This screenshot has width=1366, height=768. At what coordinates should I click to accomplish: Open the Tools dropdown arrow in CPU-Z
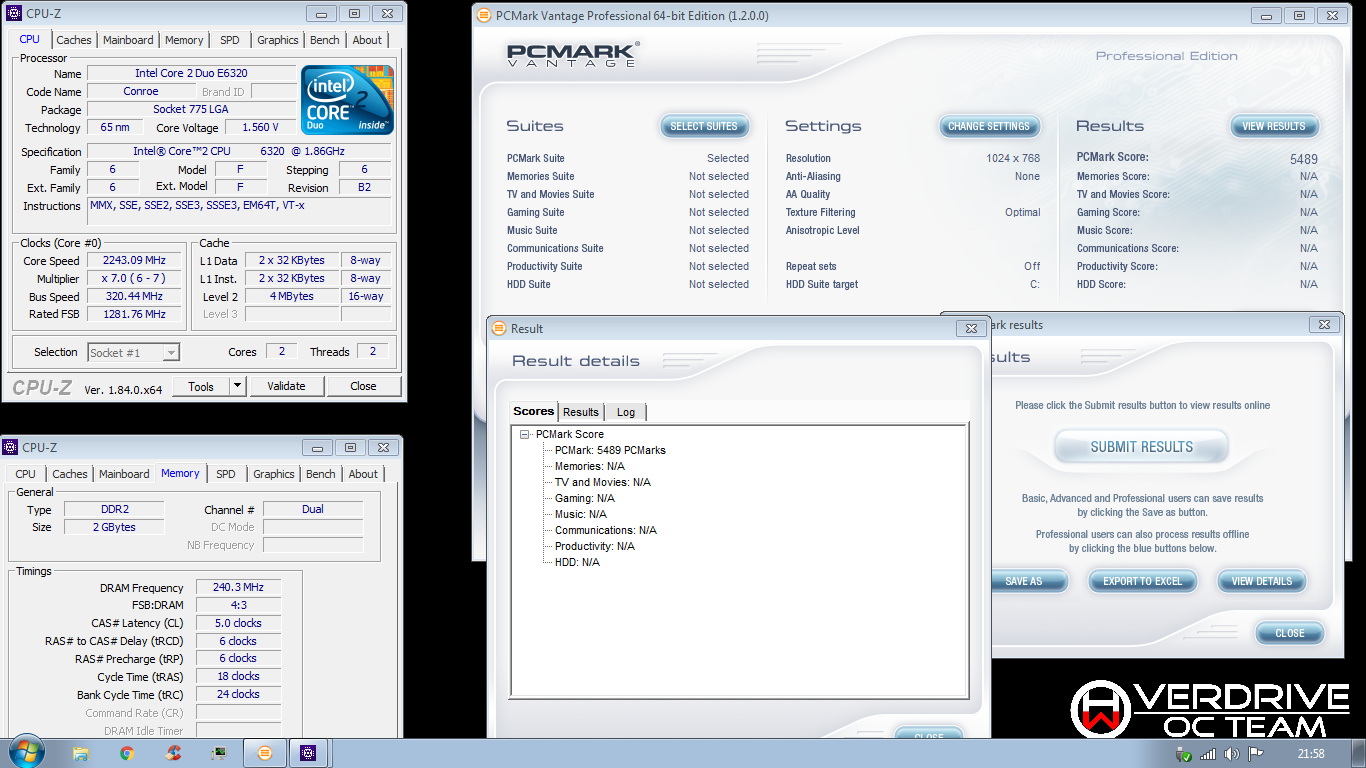point(237,386)
